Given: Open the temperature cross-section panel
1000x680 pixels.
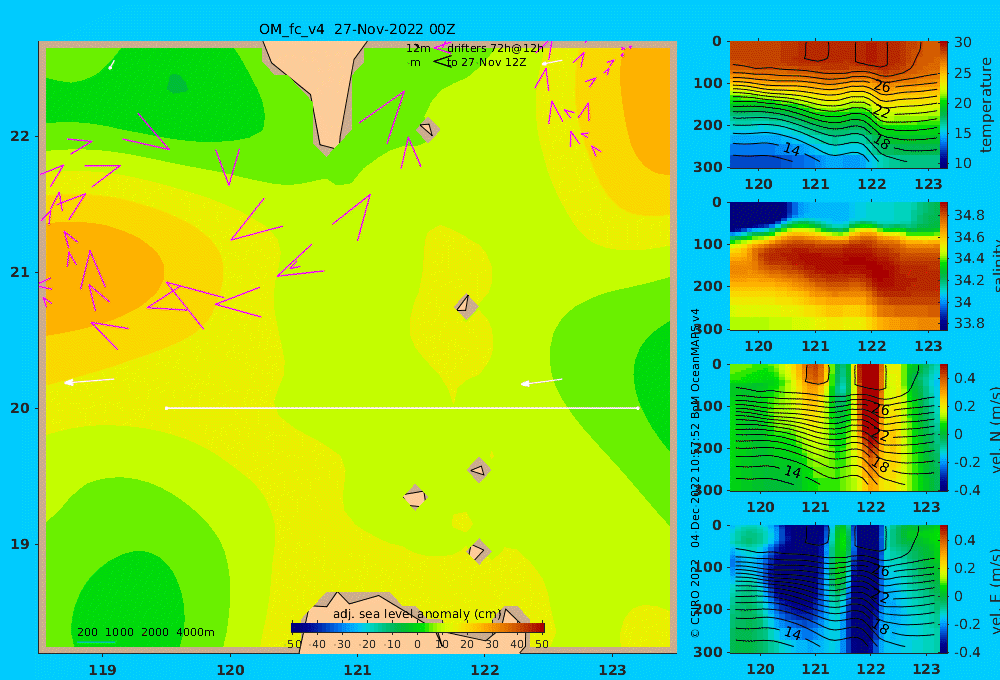Looking at the screenshot, I should [x=834, y=105].
